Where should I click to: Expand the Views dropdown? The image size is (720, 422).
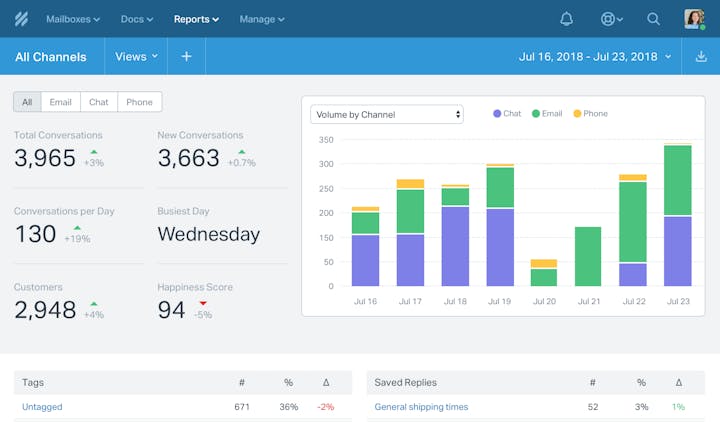coord(137,57)
